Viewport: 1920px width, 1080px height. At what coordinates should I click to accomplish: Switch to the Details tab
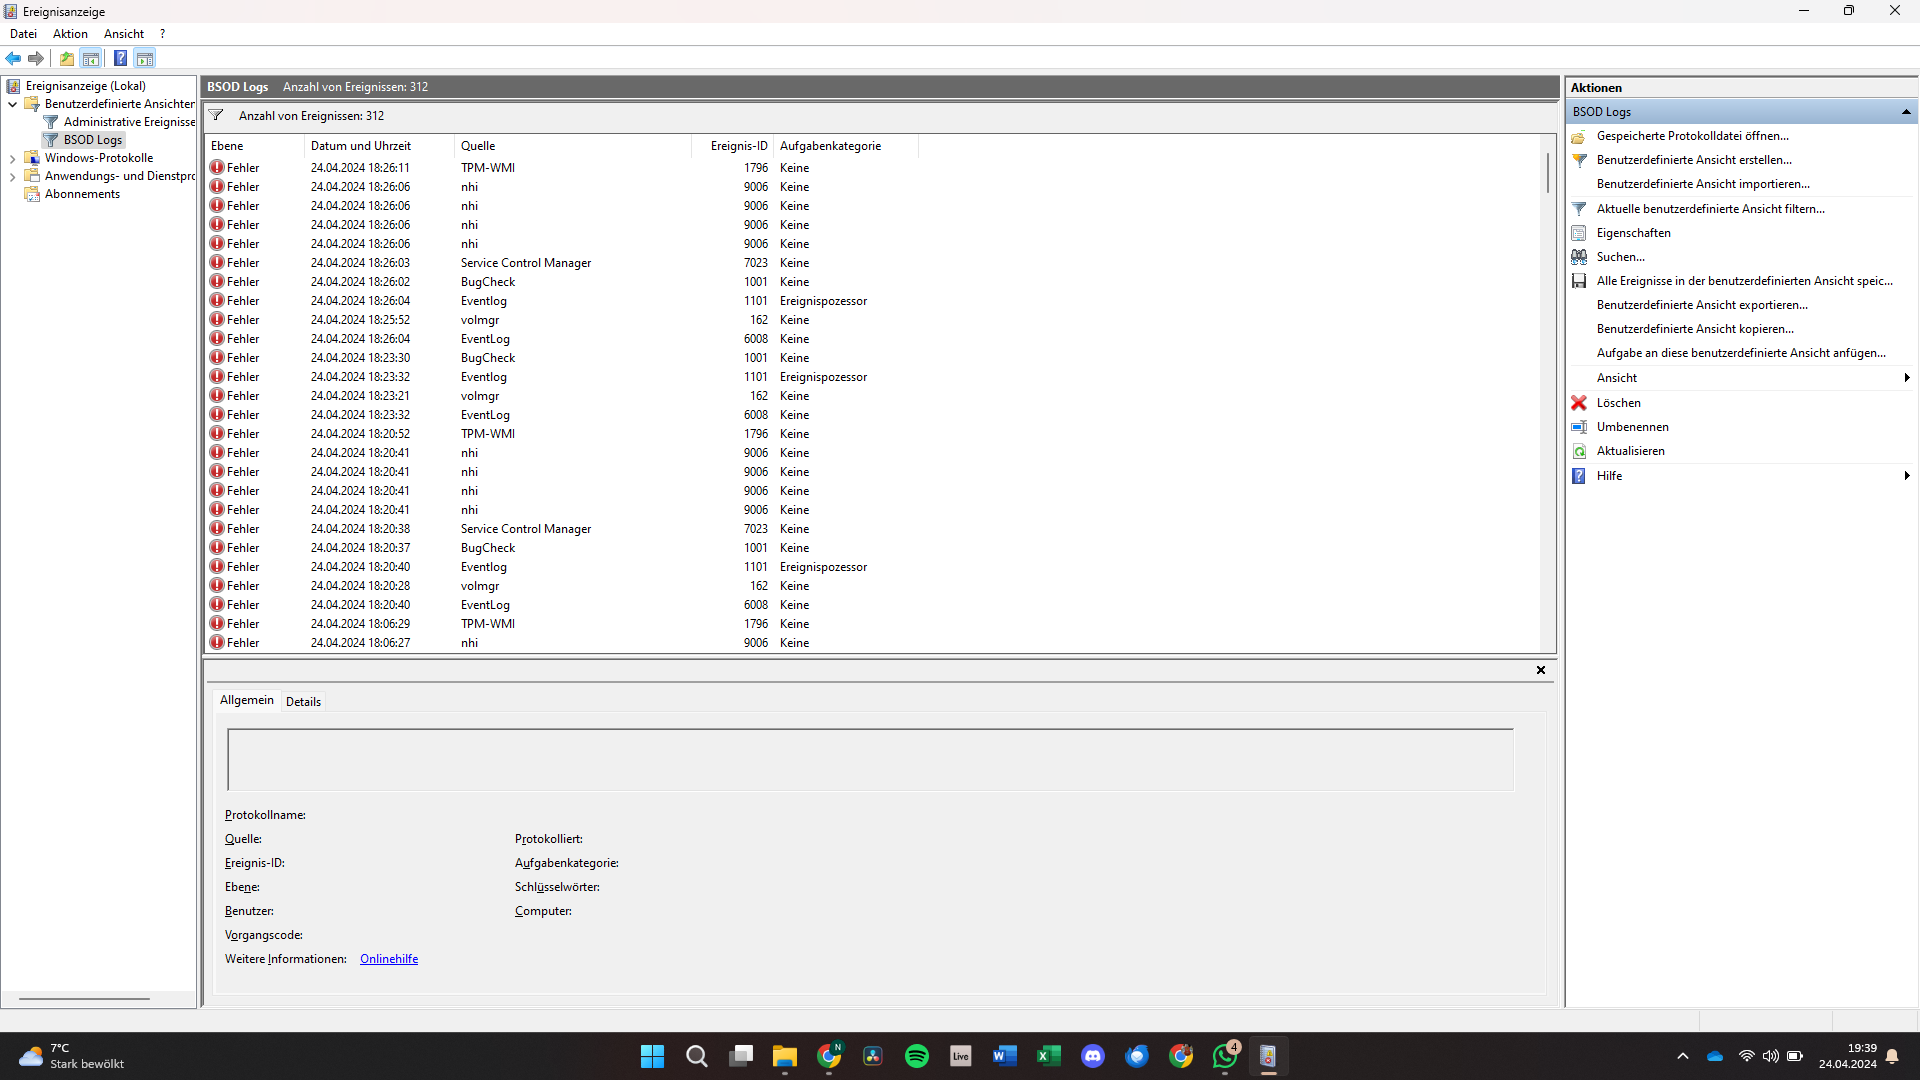point(303,701)
